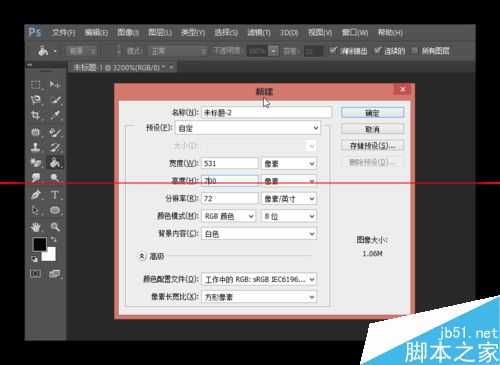Select the Move tool
Screen dimensions: 500x365
(x=55, y=84)
